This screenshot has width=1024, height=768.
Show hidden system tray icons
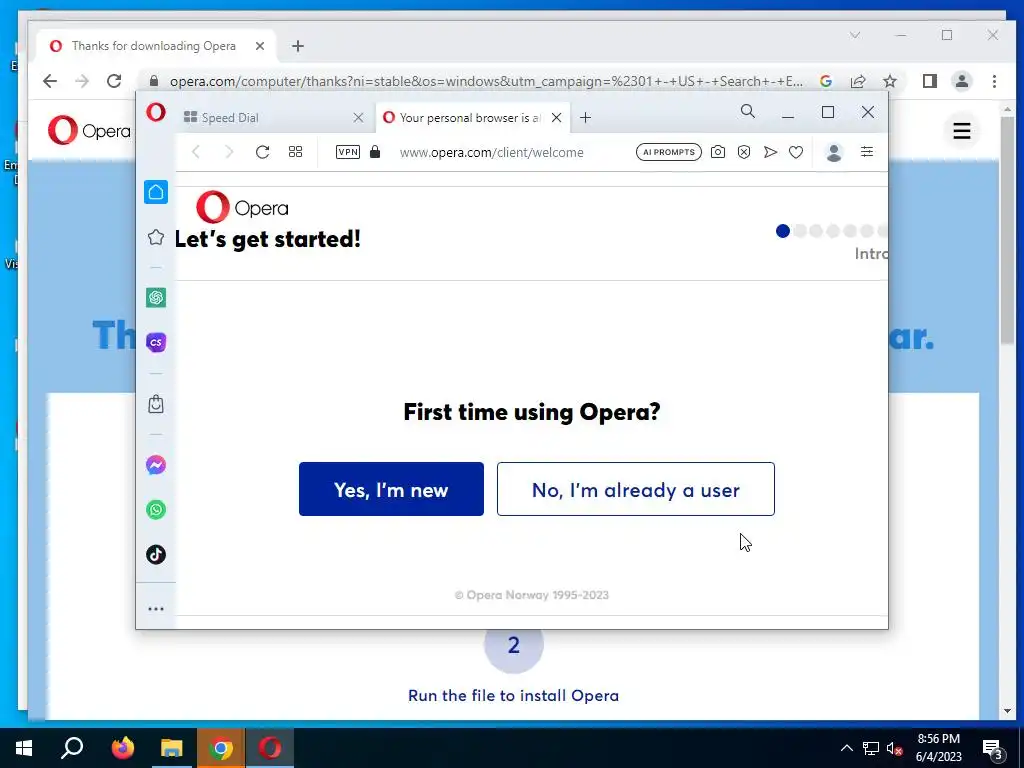(x=846, y=748)
